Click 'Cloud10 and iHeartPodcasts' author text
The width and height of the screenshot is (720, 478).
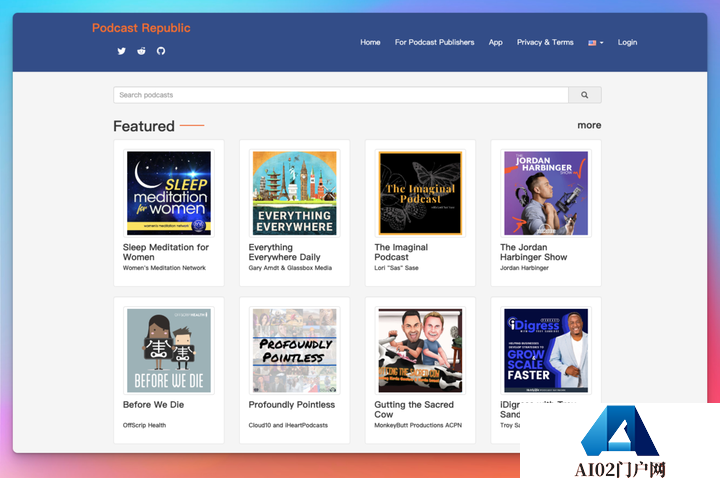288,425
